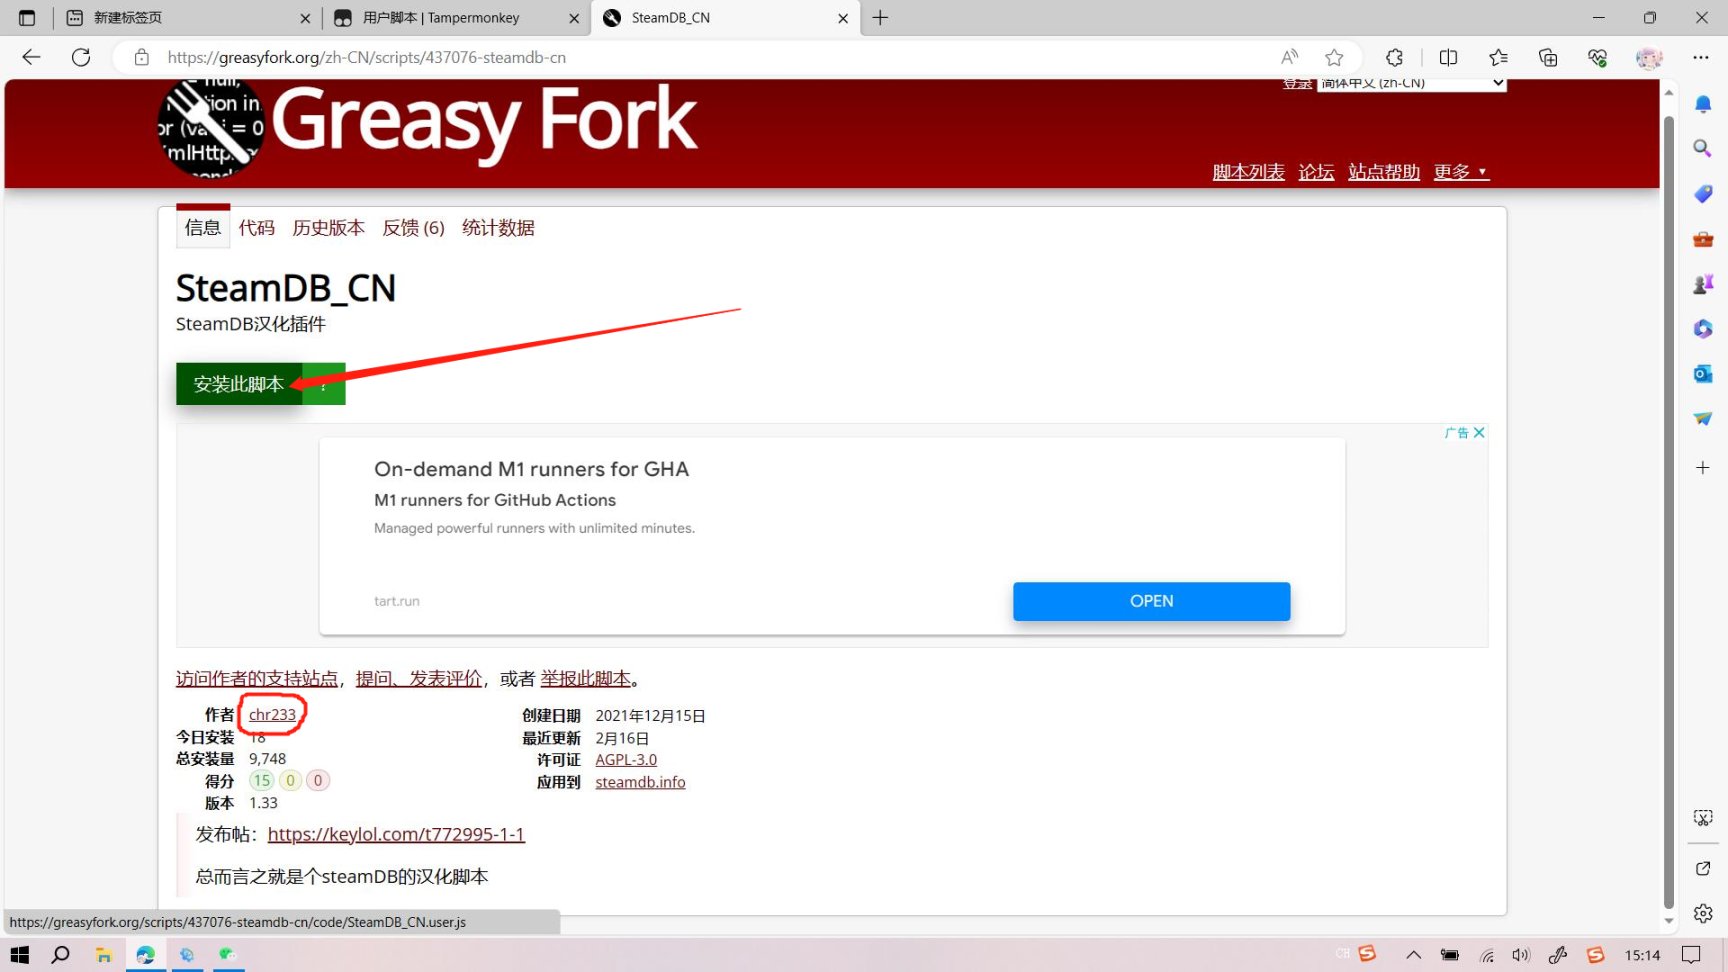Open the 历史版本 tab
This screenshot has width=1728, height=972.
point(328,228)
